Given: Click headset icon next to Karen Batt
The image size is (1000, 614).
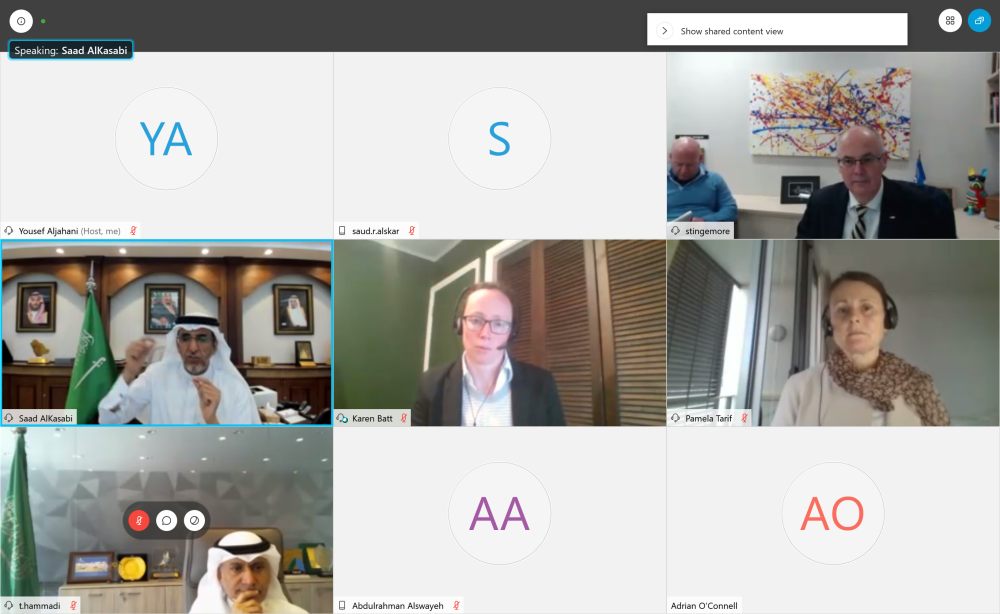Looking at the screenshot, I should 343,418.
